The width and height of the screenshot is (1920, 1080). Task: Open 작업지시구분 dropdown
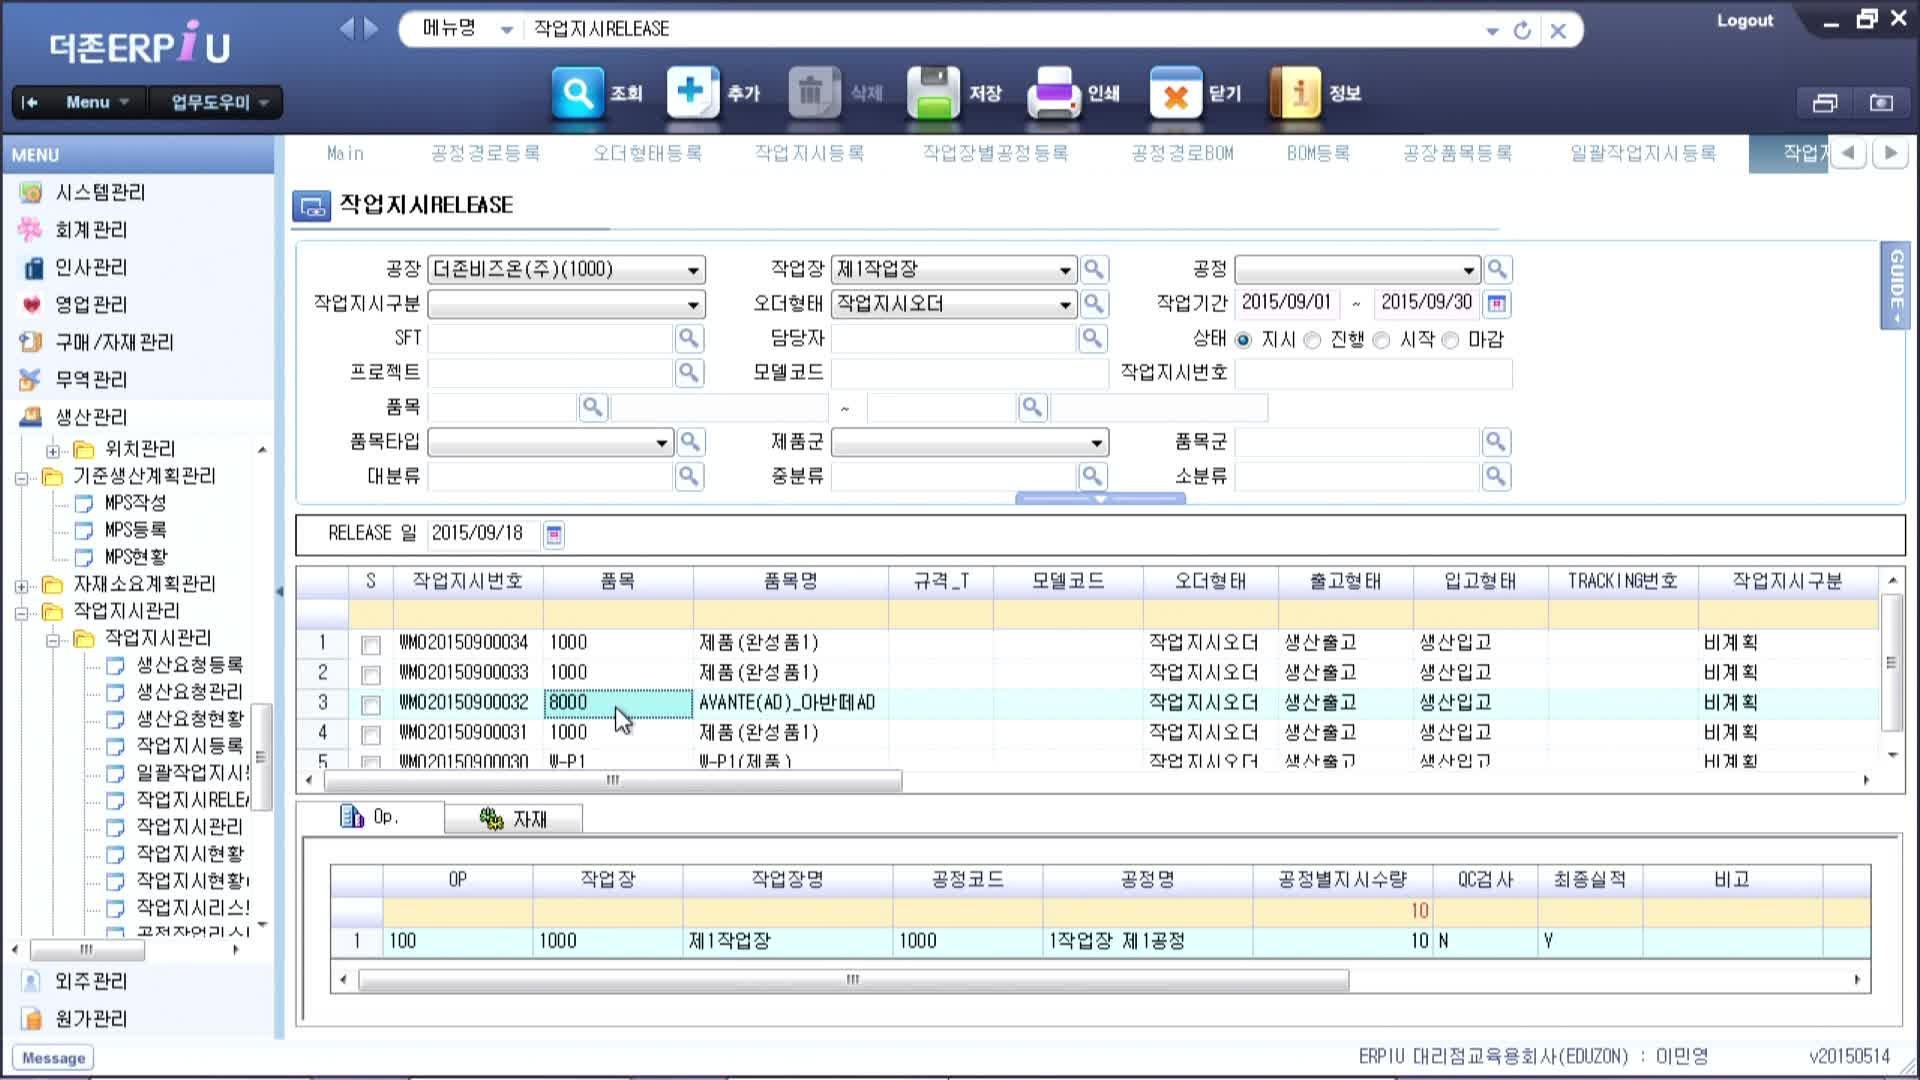(x=566, y=304)
